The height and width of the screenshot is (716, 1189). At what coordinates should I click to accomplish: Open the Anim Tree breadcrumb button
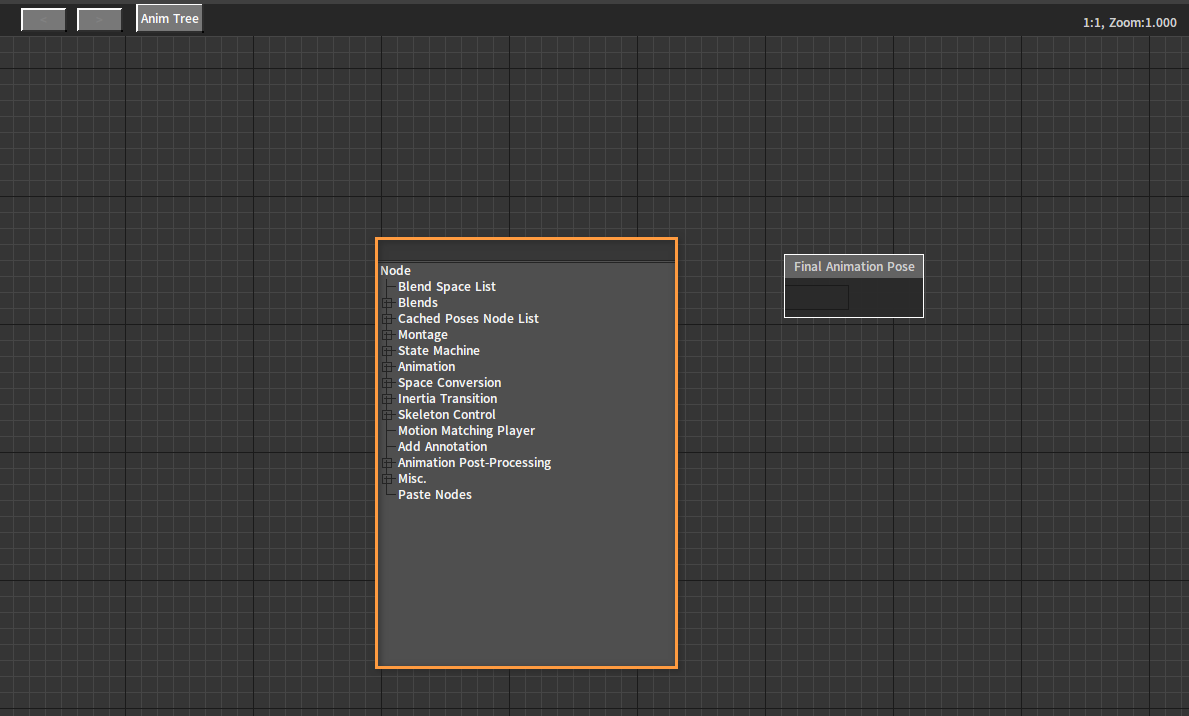coord(169,19)
